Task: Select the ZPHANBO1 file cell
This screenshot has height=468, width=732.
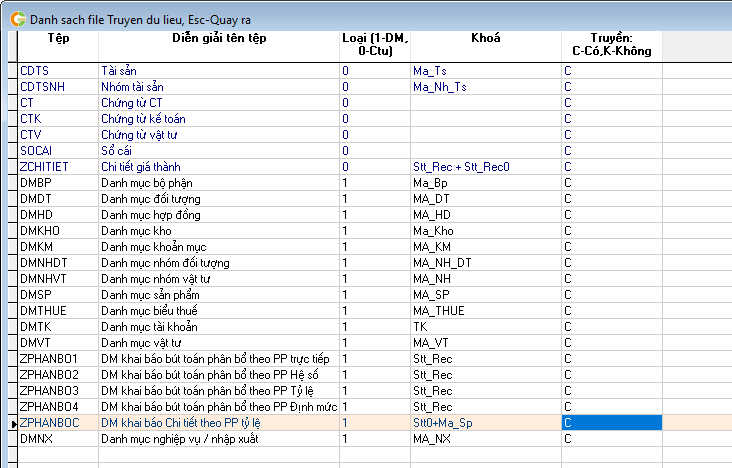Action: pyautogui.click(x=58, y=359)
